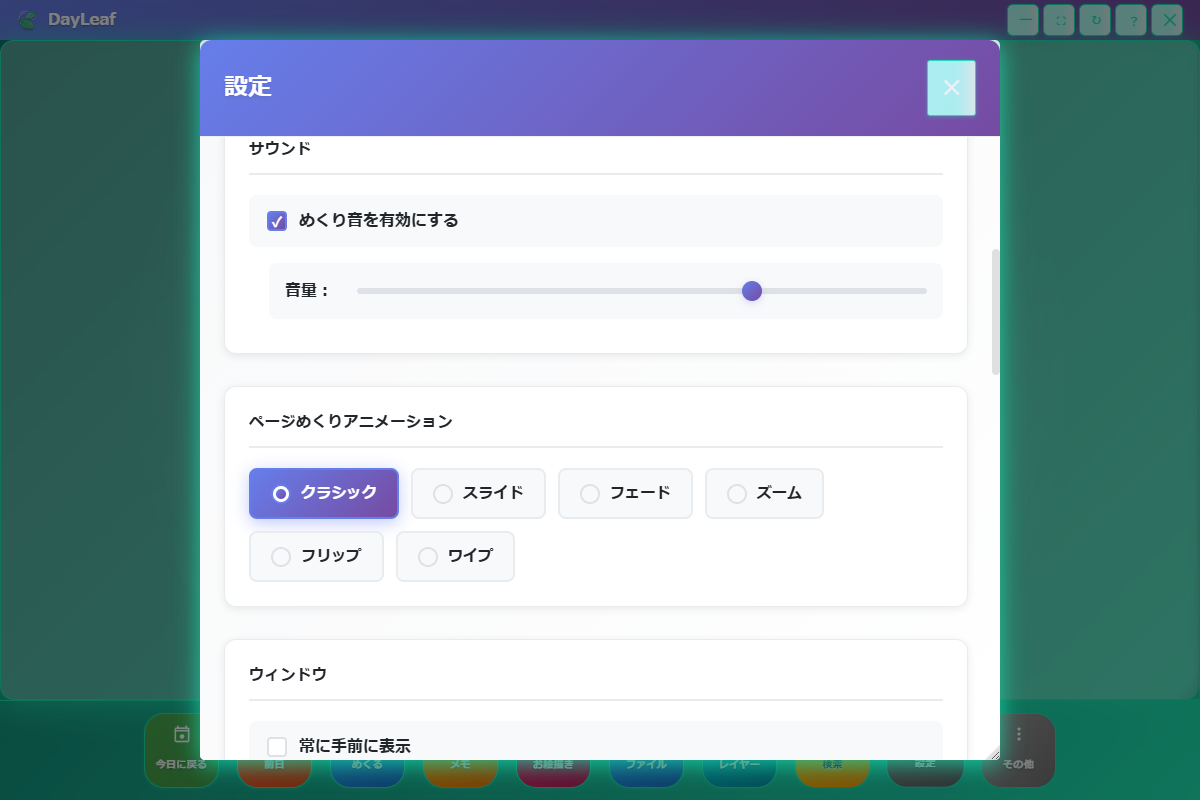Click the ズーム animation option
This screenshot has height=800, width=1200.
click(764, 493)
